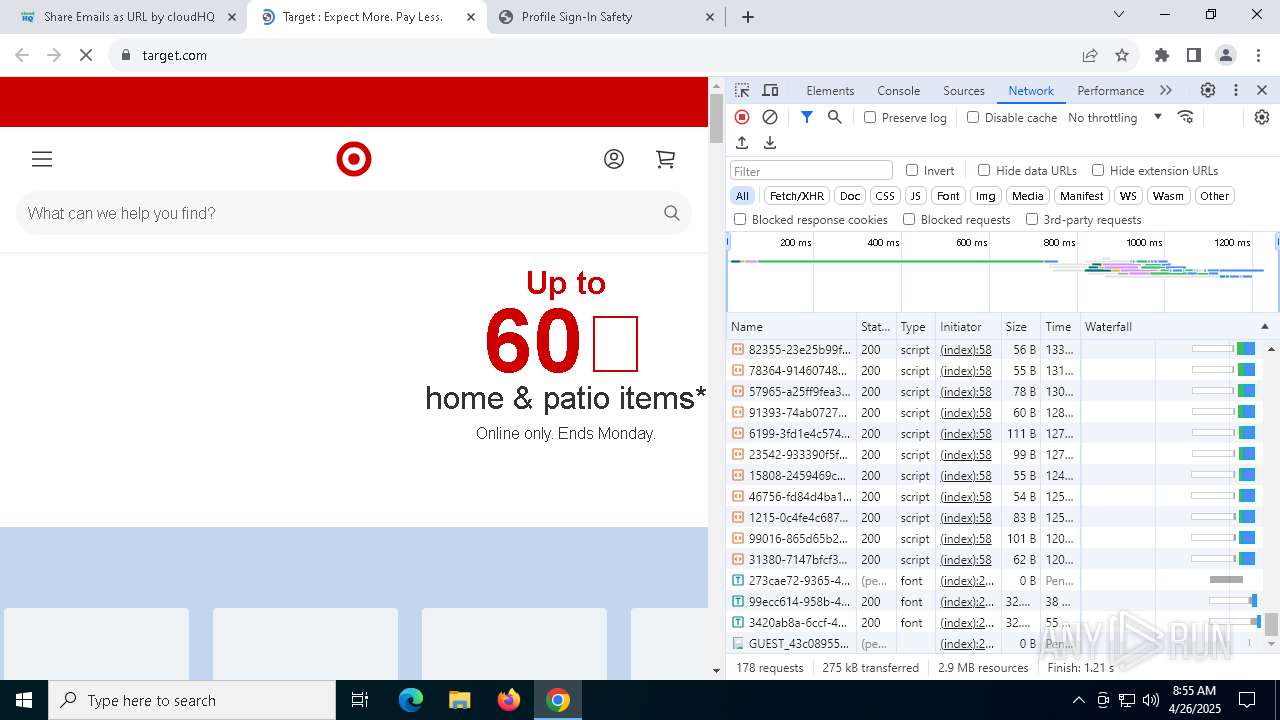Click the Target search magnifier icon
This screenshot has width=1280, height=720.
[672, 213]
